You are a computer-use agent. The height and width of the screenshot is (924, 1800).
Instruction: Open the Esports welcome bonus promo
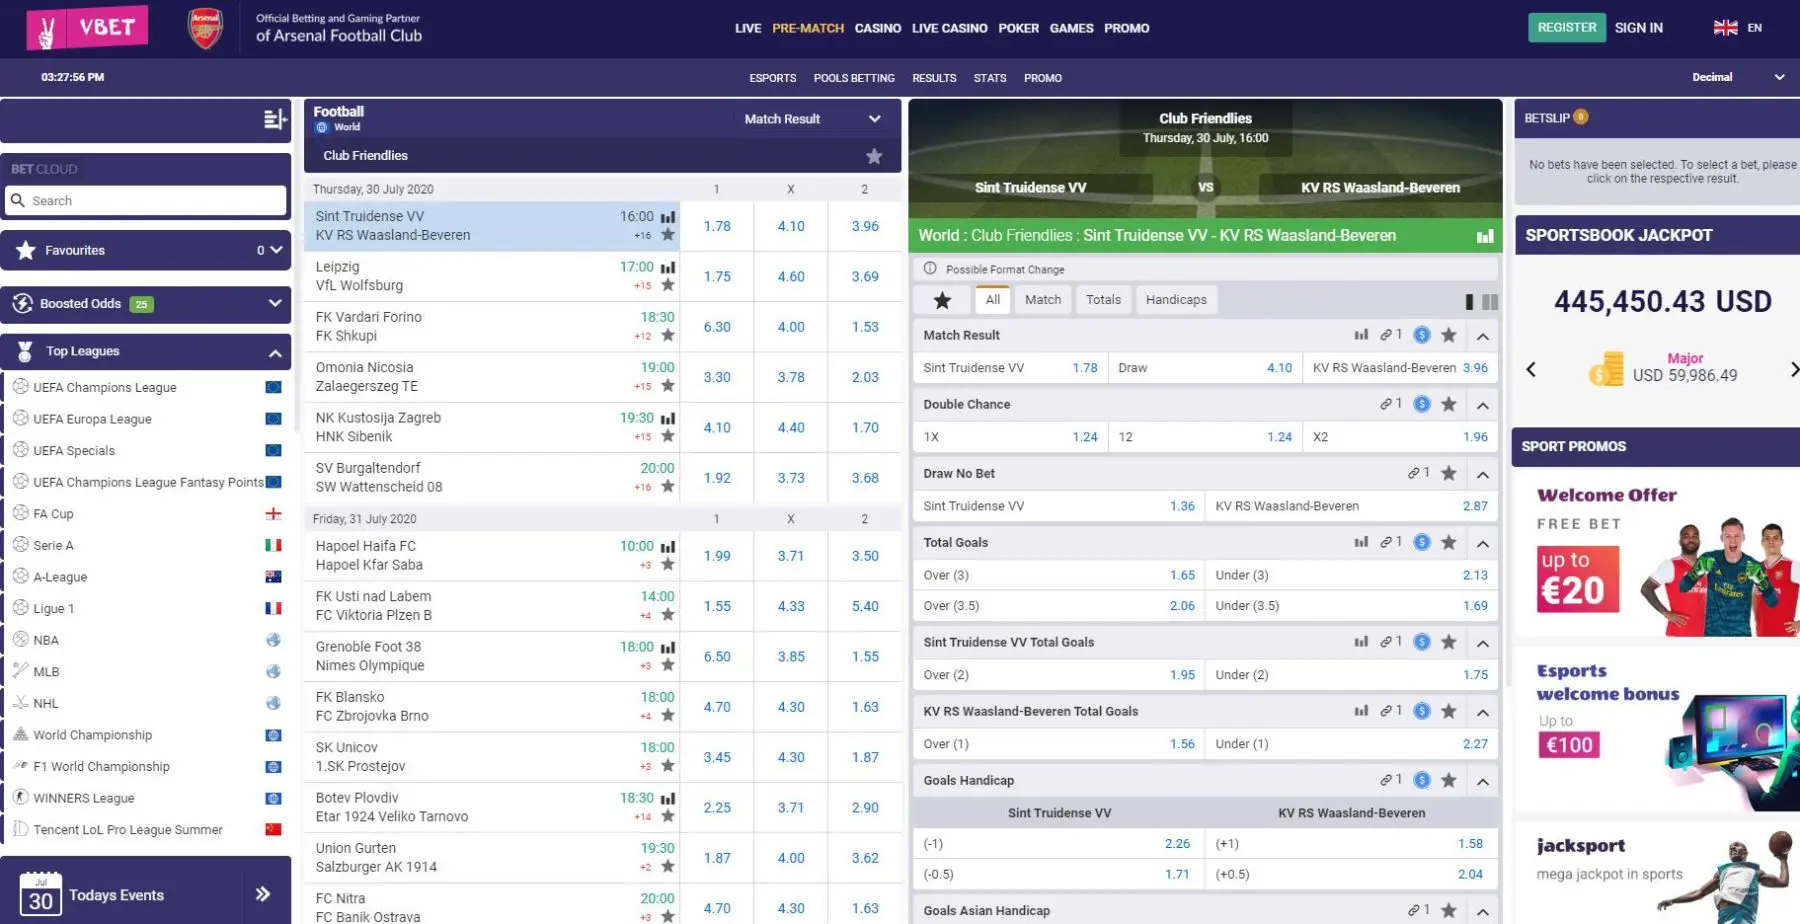coord(1657,727)
